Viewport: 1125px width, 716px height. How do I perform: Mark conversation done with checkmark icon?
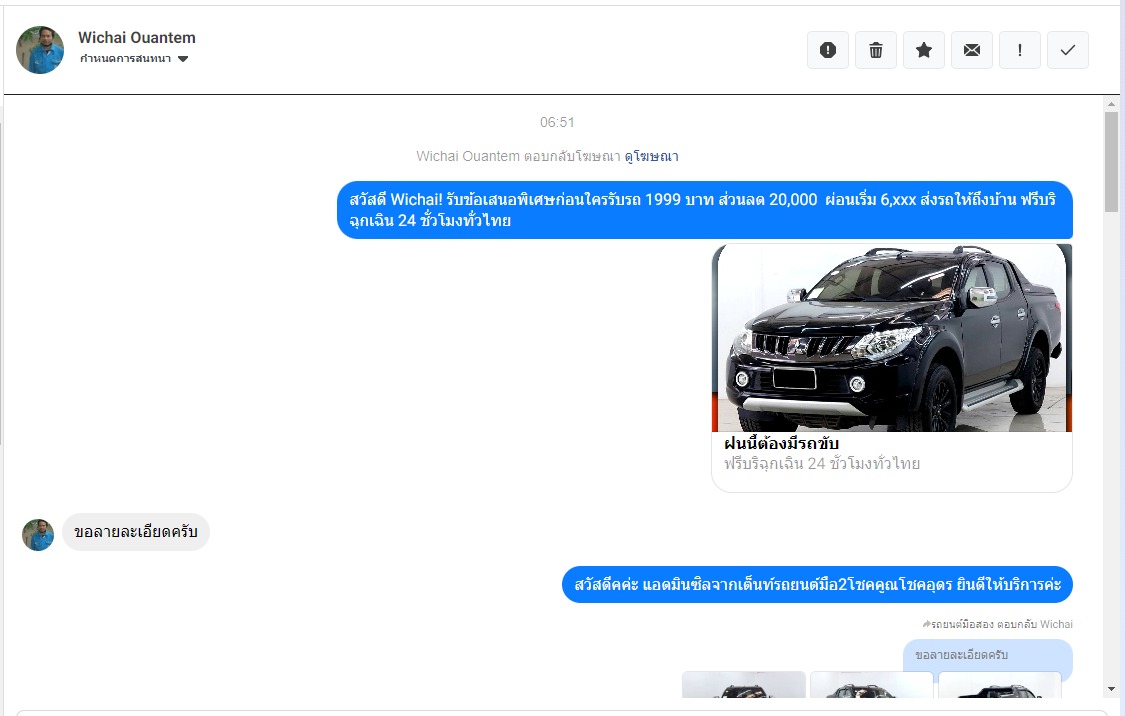point(1068,50)
